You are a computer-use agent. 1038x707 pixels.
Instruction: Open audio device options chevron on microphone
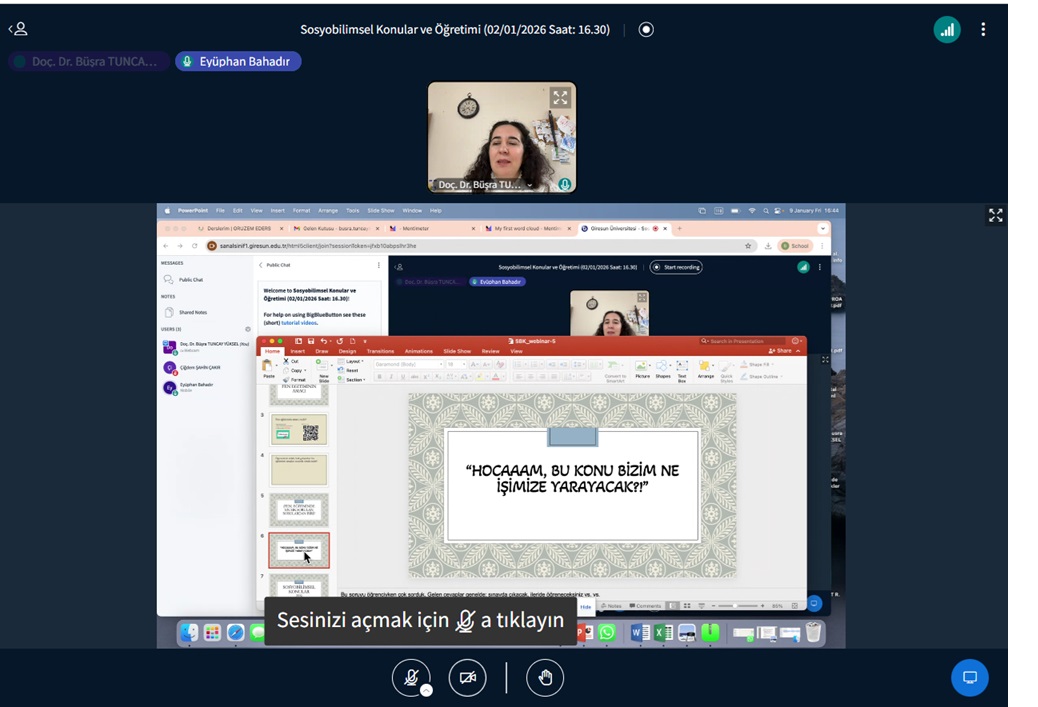[x=426, y=690]
